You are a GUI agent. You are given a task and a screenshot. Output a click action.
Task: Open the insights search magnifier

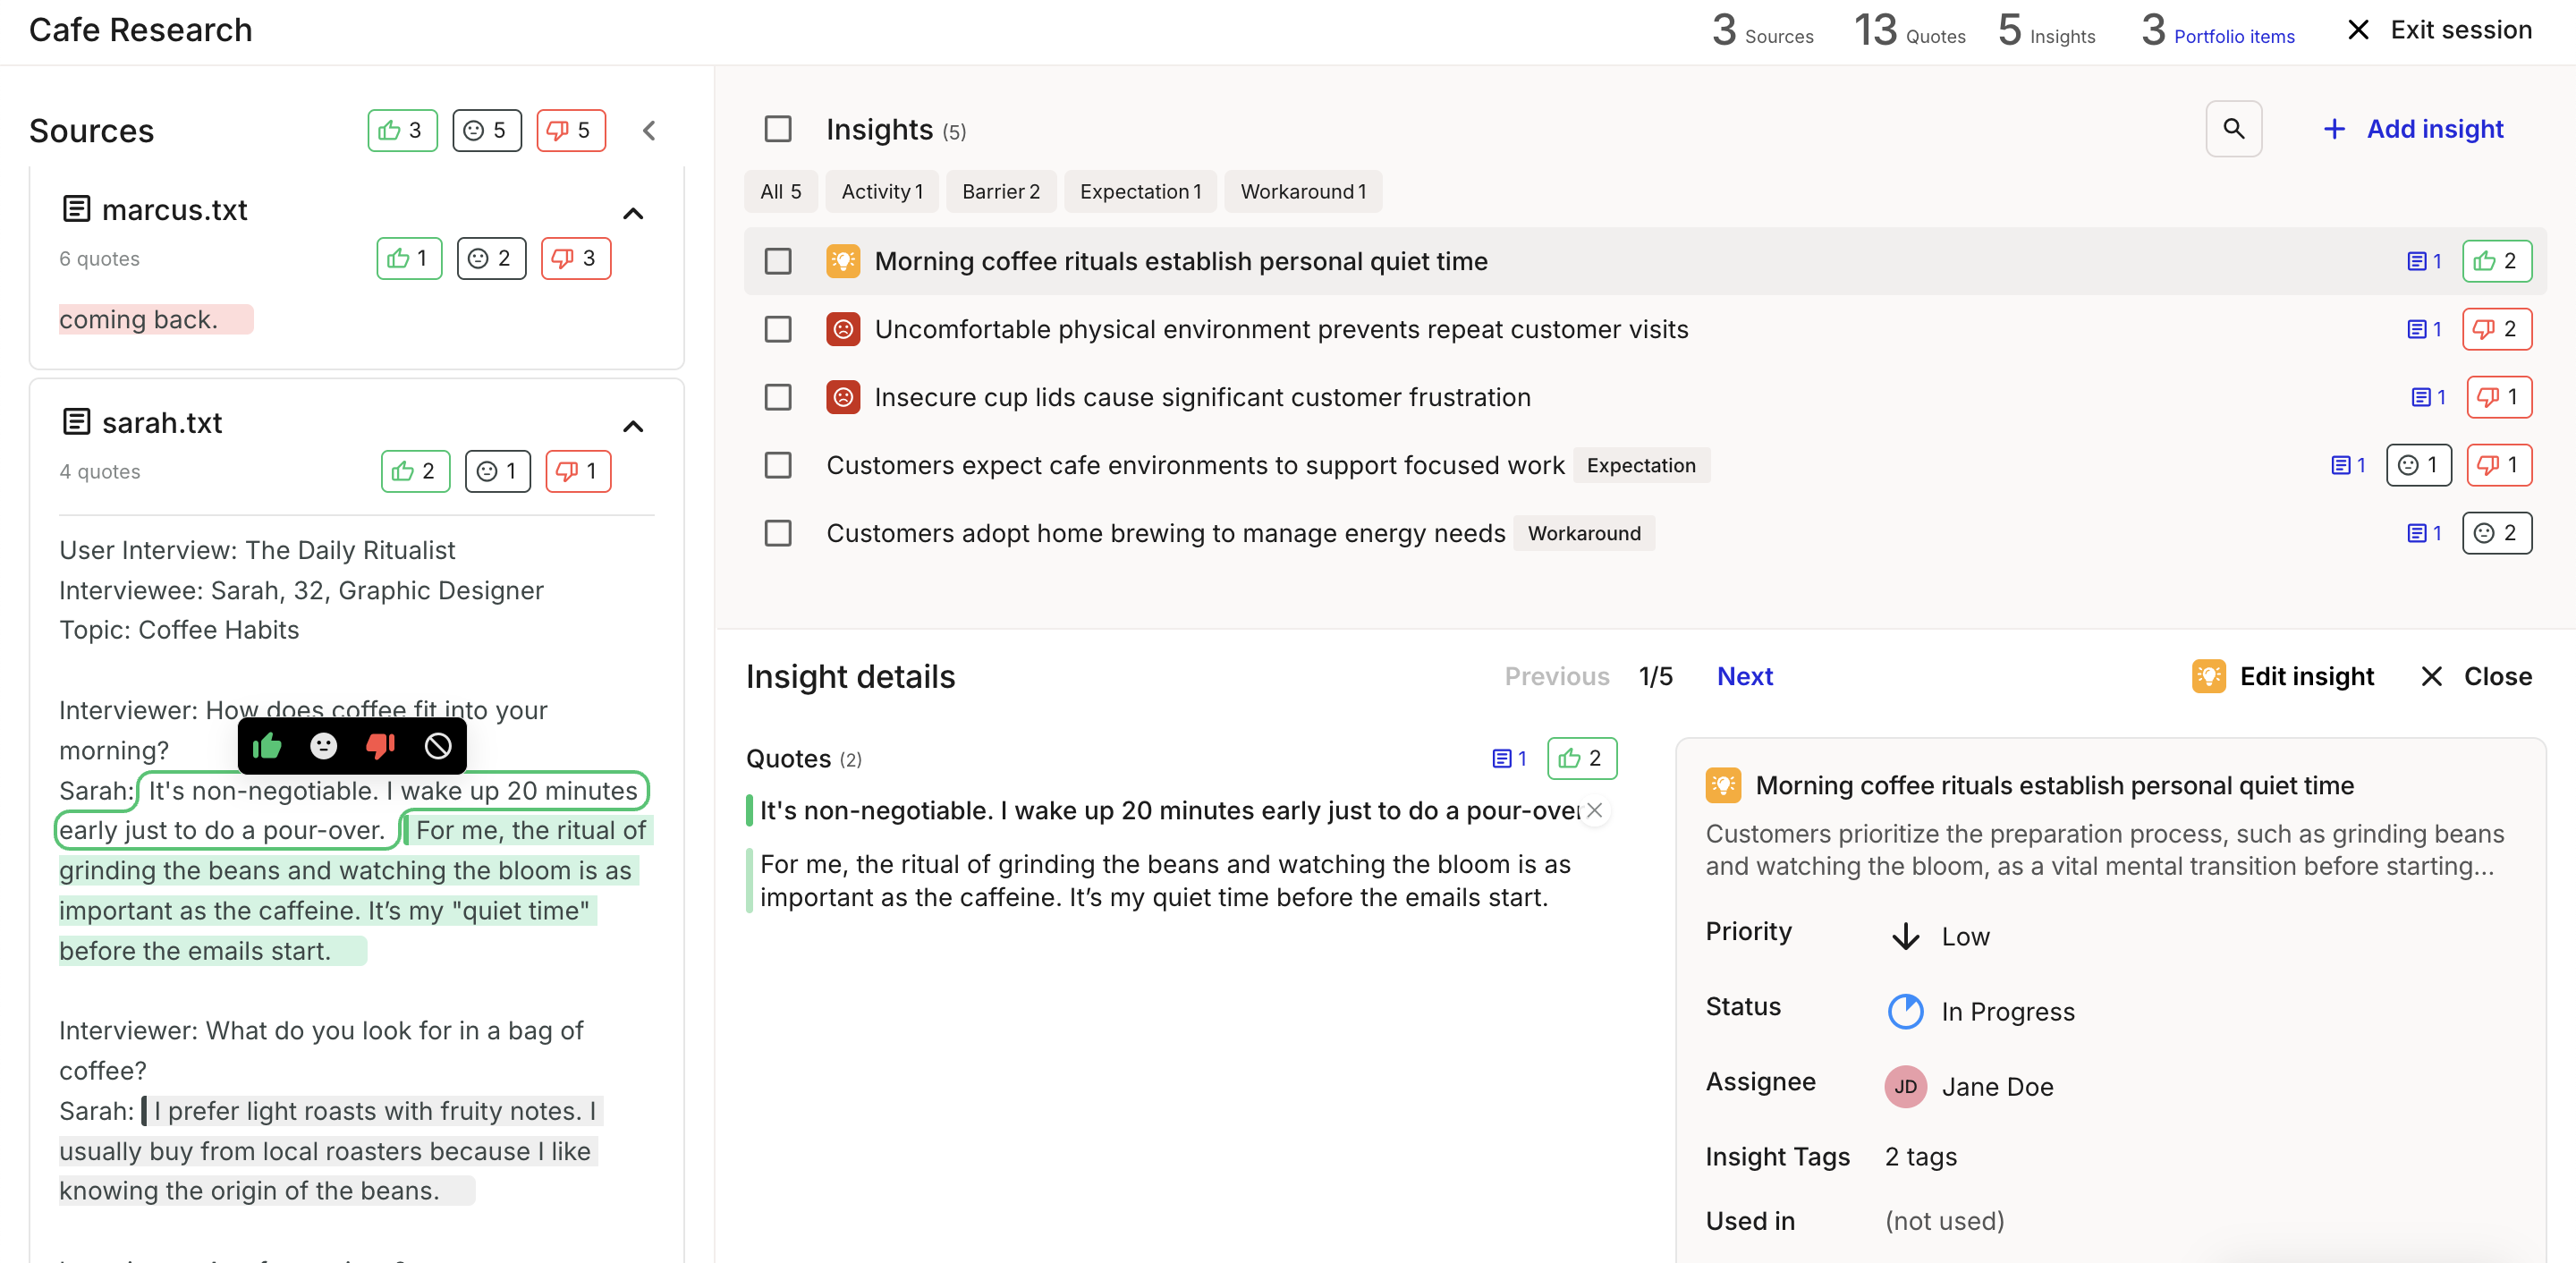(2233, 129)
